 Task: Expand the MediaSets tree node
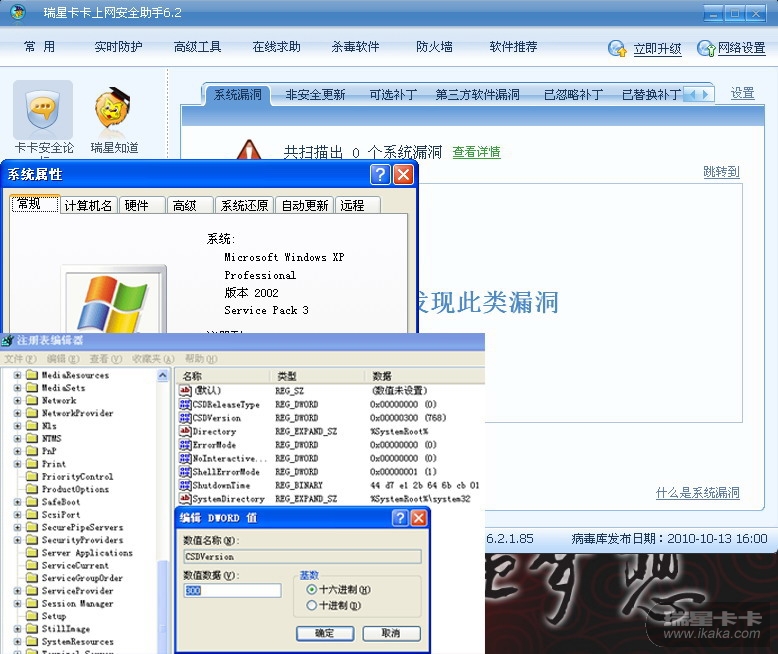point(17,388)
